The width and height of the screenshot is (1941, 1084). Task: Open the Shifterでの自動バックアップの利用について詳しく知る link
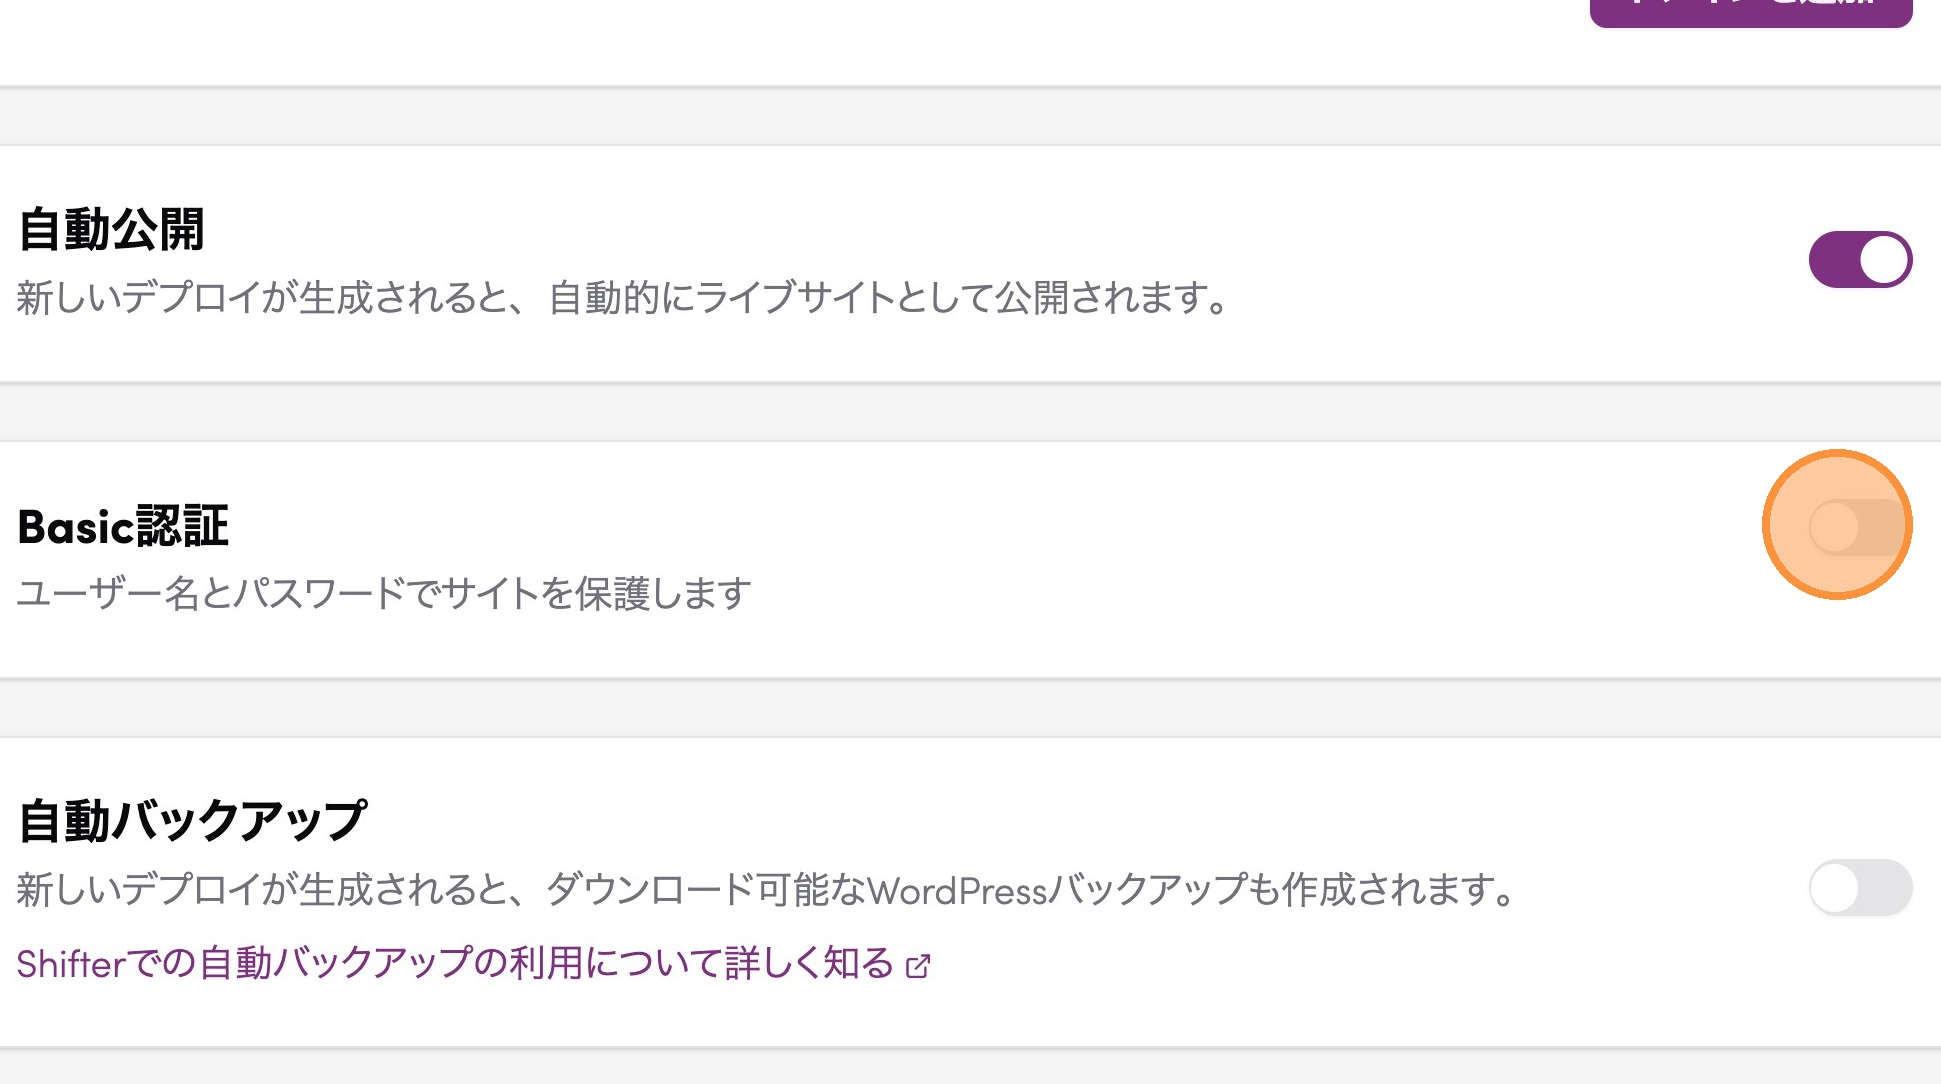coord(455,964)
